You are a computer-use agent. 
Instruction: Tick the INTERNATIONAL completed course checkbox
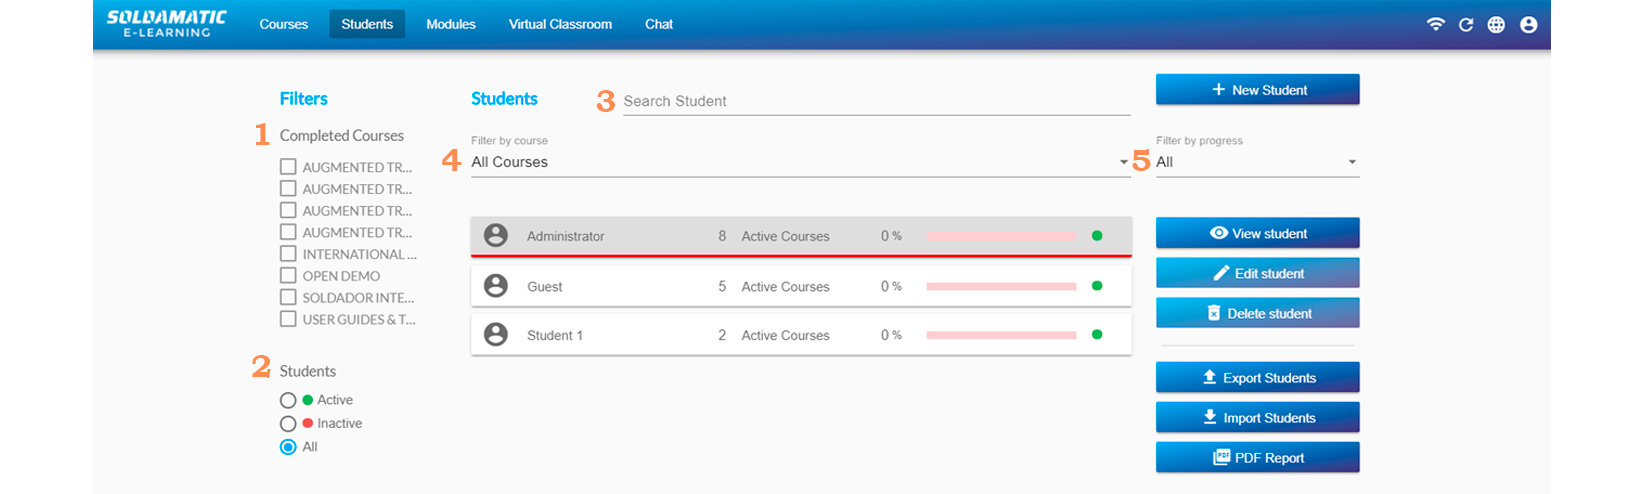pos(288,254)
